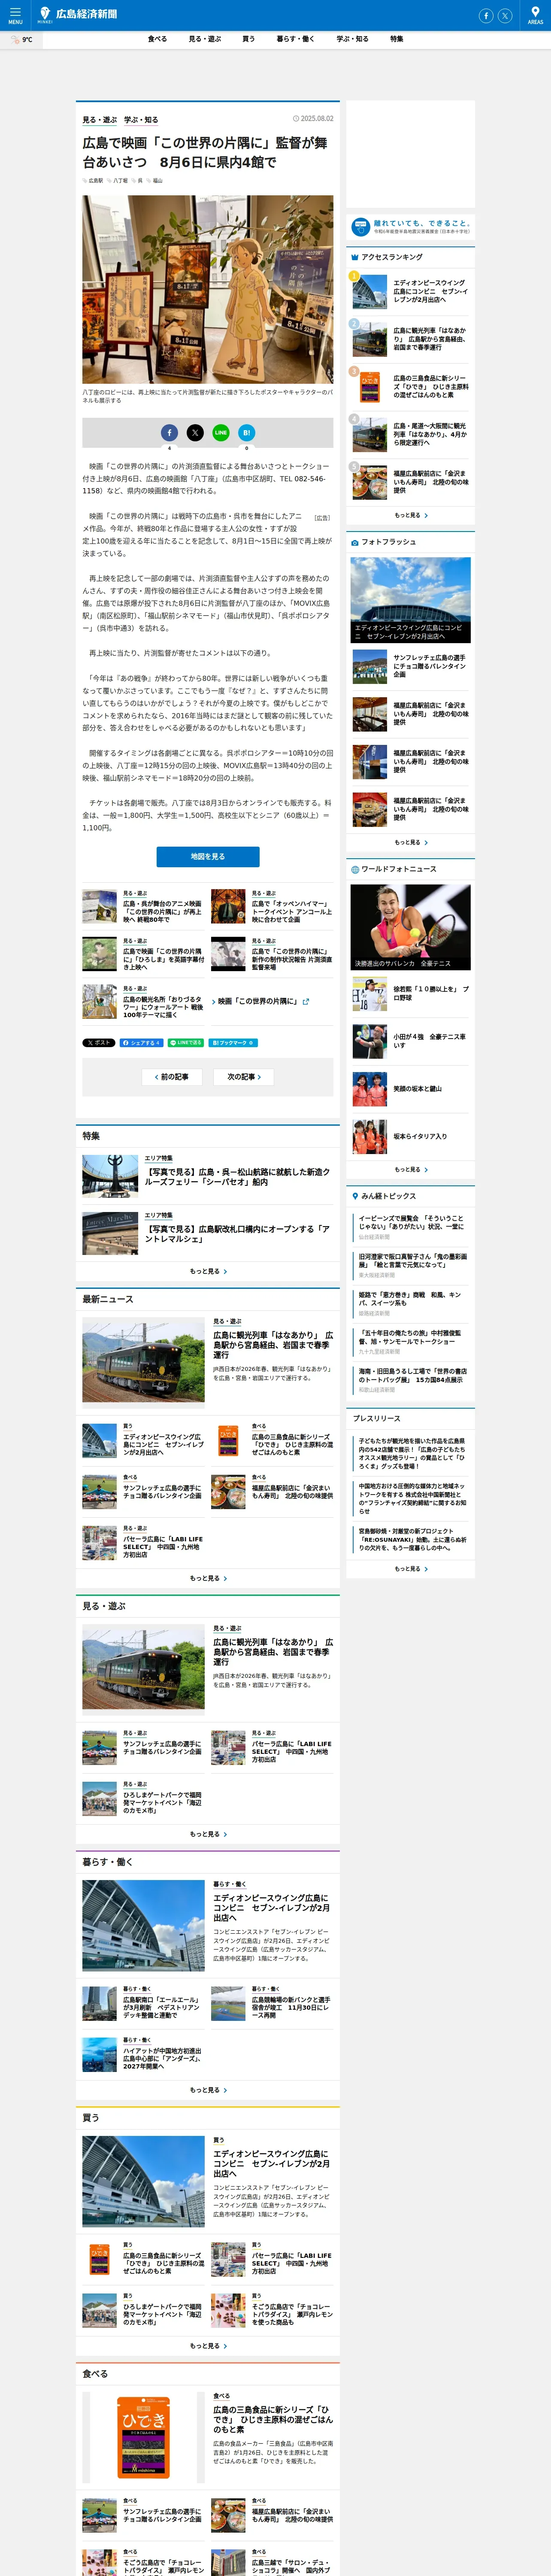The image size is (551, 2576).
Task: Click the Facebook シェアする button
Action: click(x=141, y=1042)
